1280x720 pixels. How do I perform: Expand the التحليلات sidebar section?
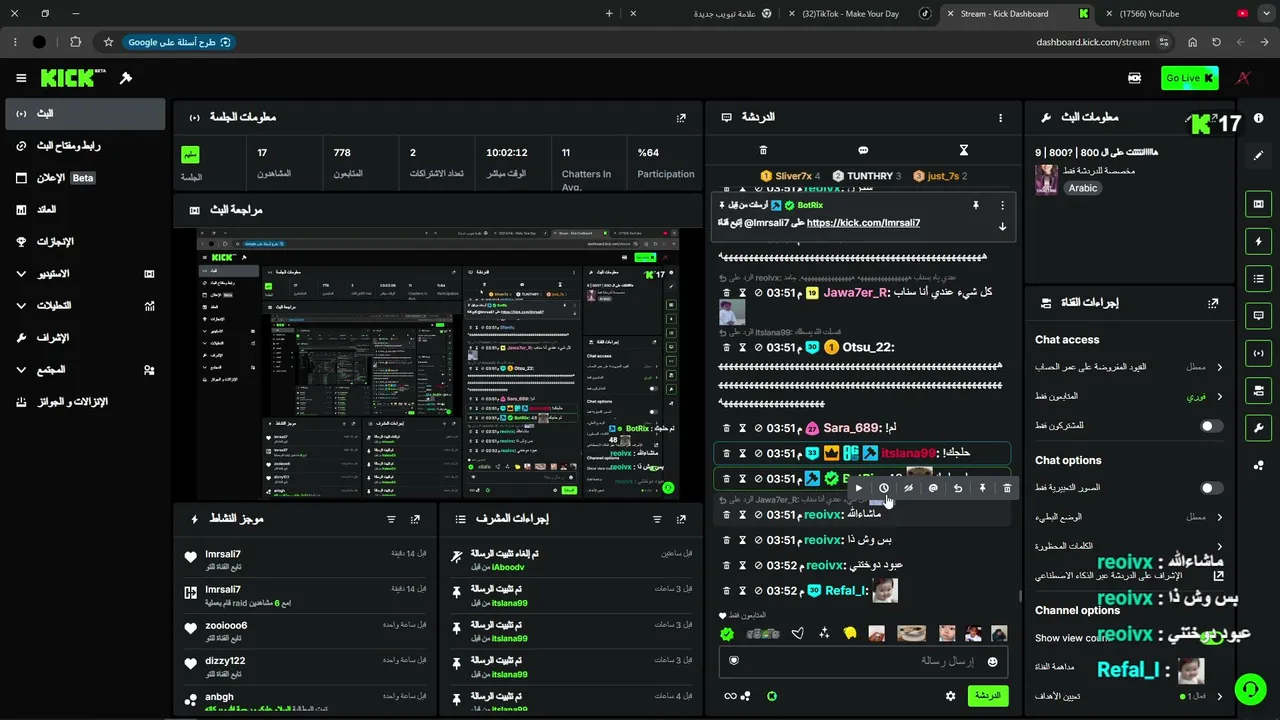tap(85, 306)
